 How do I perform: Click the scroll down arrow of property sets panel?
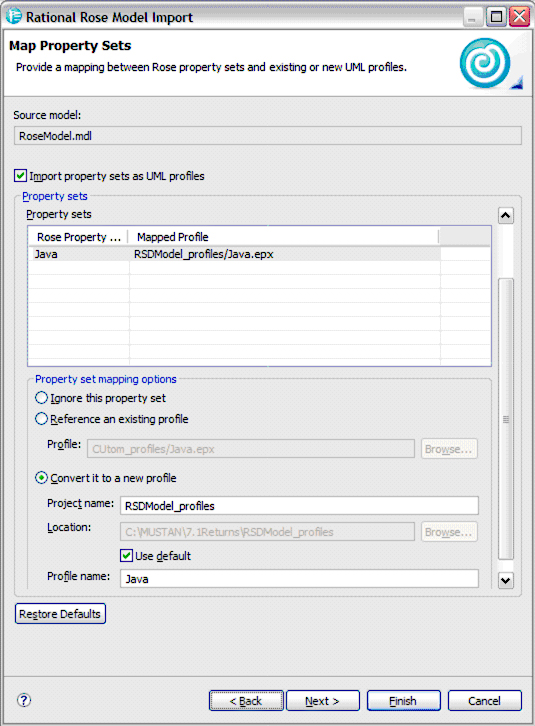tap(505, 580)
